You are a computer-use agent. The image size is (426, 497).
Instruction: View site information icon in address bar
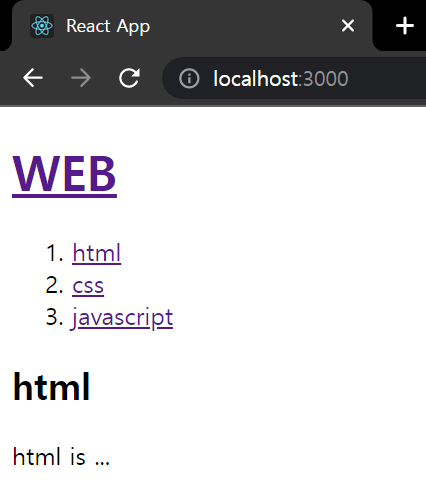(x=189, y=79)
